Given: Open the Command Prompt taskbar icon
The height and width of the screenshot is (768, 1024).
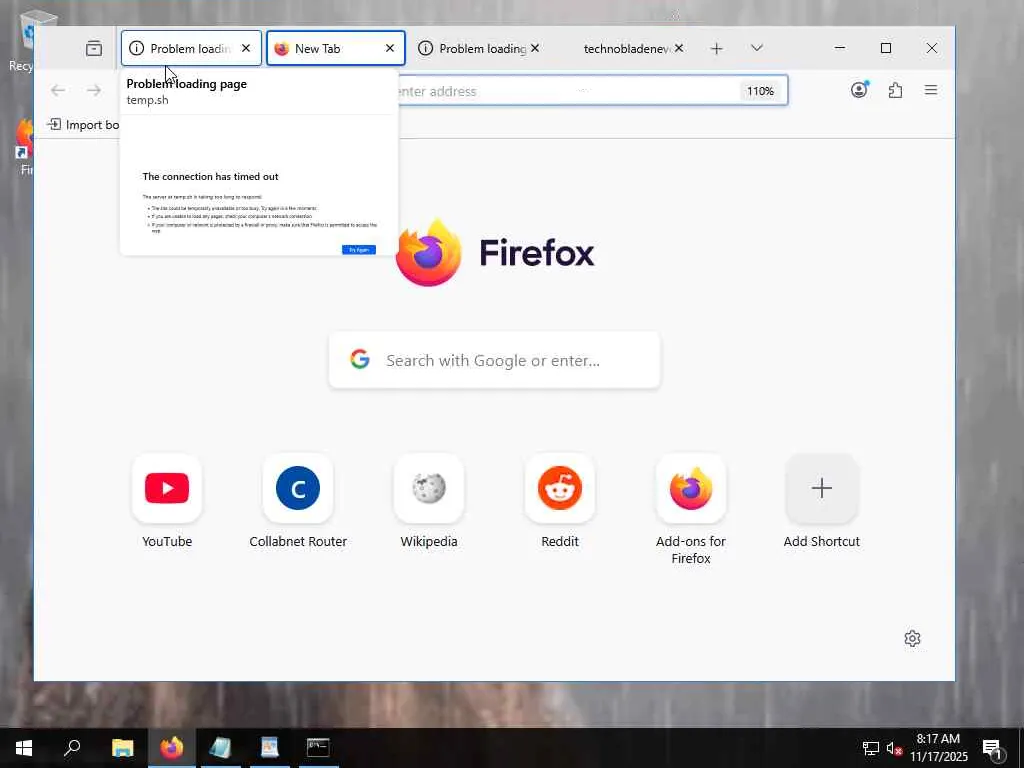Looking at the screenshot, I should click(318, 748).
